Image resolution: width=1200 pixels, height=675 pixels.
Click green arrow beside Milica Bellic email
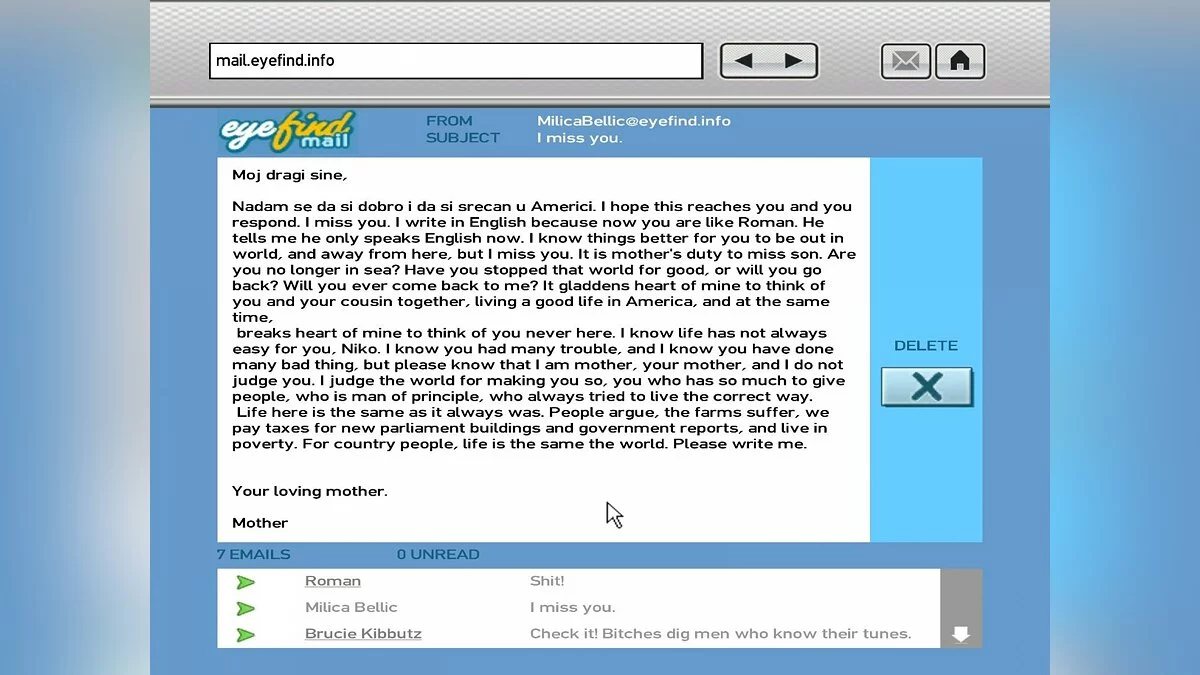coord(246,608)
